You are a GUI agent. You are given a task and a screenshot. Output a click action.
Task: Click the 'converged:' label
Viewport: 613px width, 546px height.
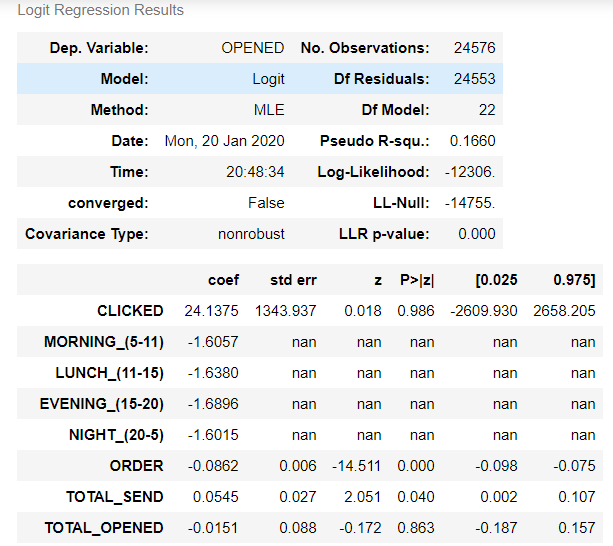click(108, 203)
